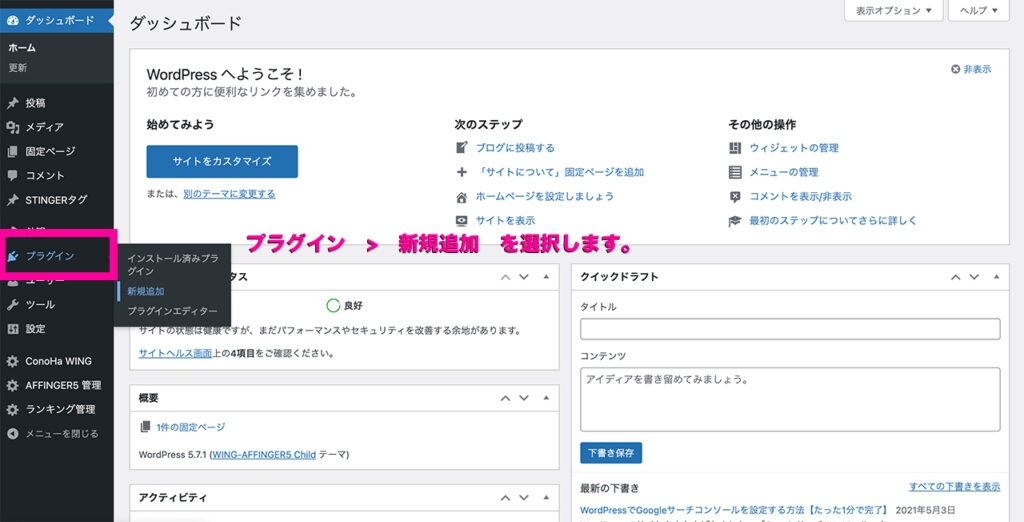Collapse the site health panel triangle toggle

pyautogui.click(x=547, y=277)
